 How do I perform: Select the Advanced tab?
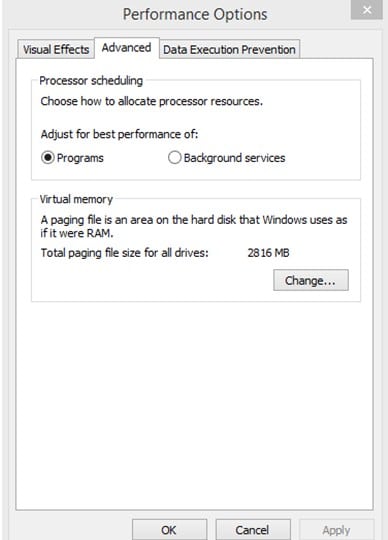(x=127, y=48)
